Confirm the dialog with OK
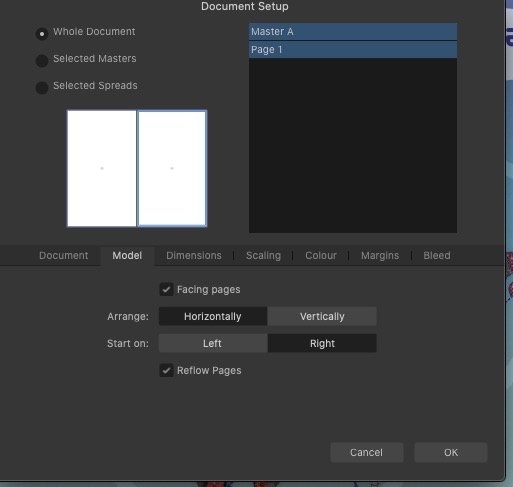The image size is (513, 487). coord(451,452)
